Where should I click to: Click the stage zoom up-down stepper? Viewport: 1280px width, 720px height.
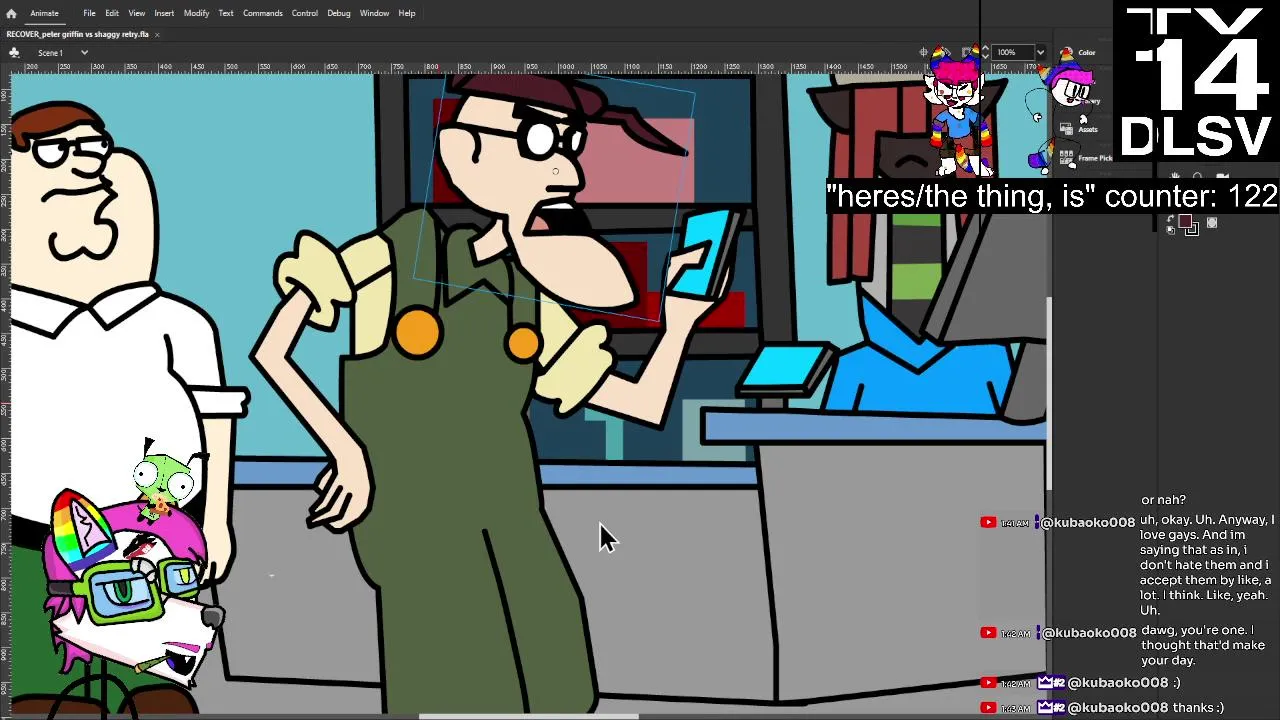pos(985,52)
